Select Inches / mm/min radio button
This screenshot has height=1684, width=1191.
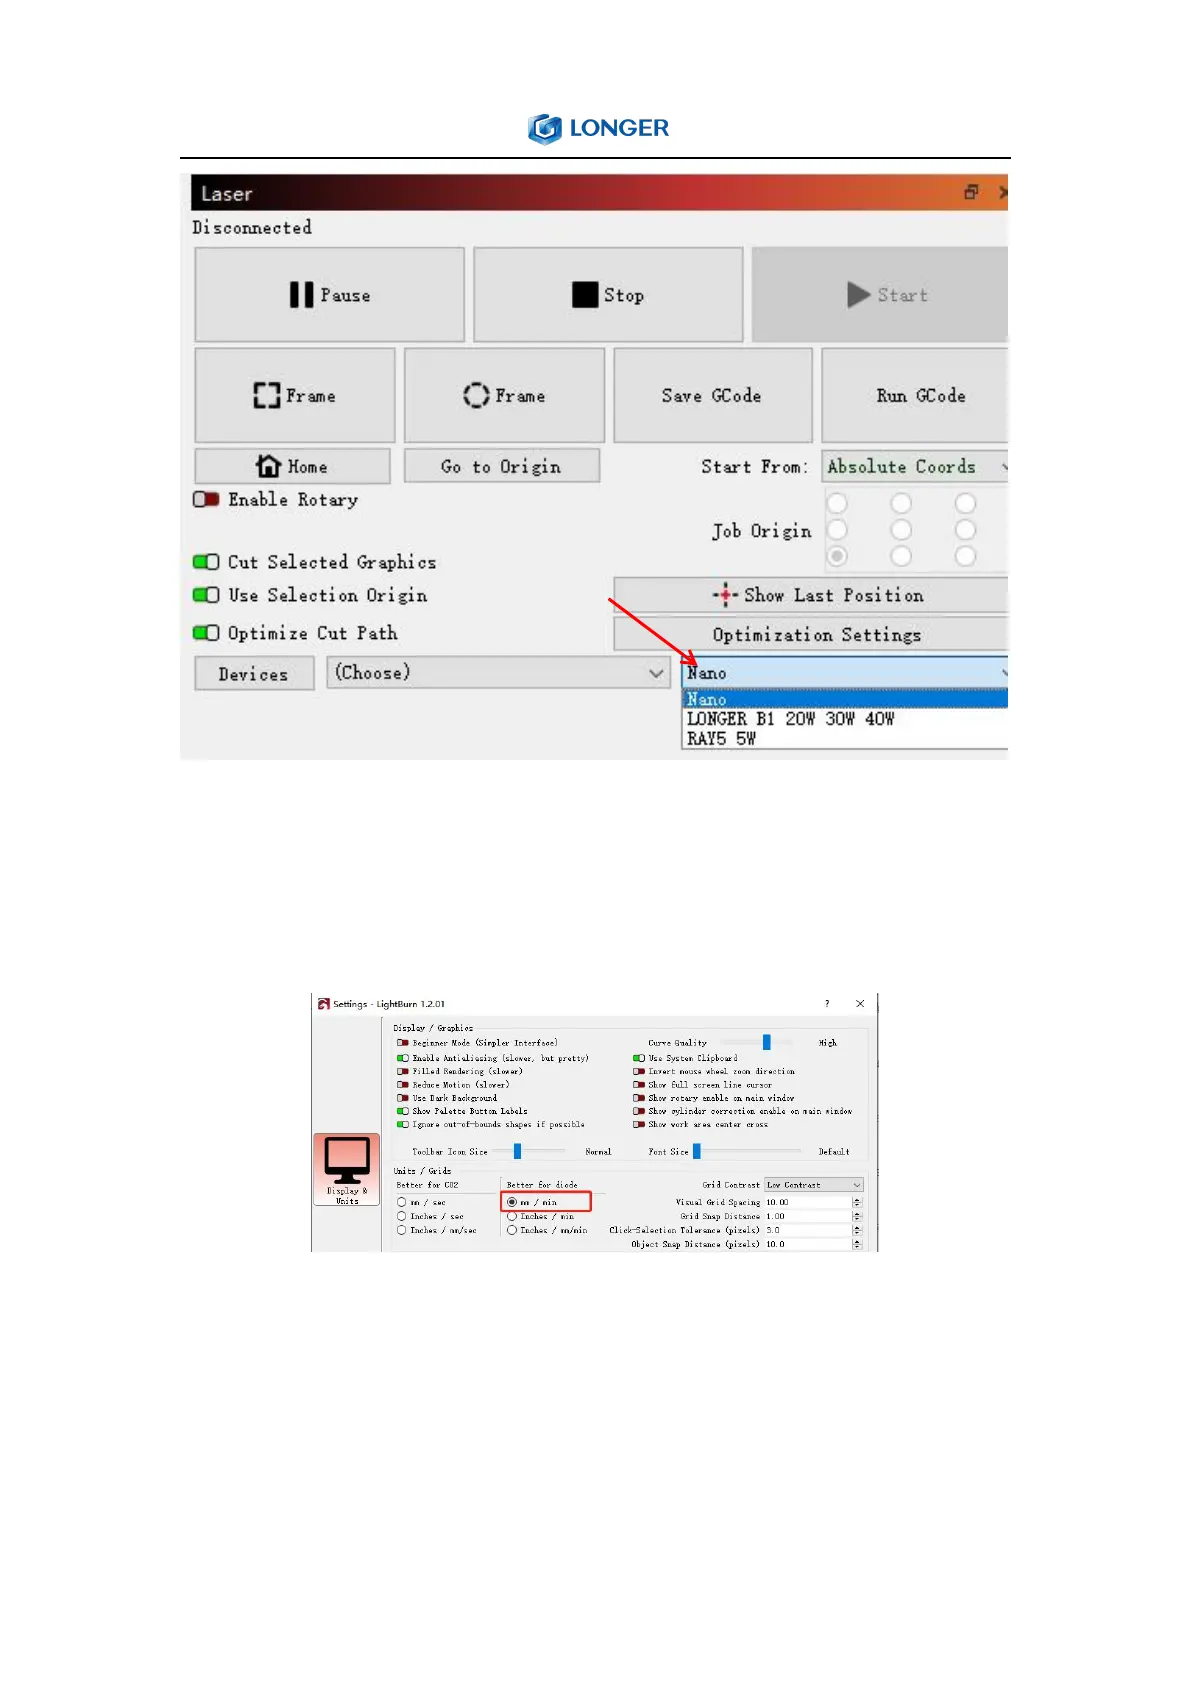click(512, 1230)
